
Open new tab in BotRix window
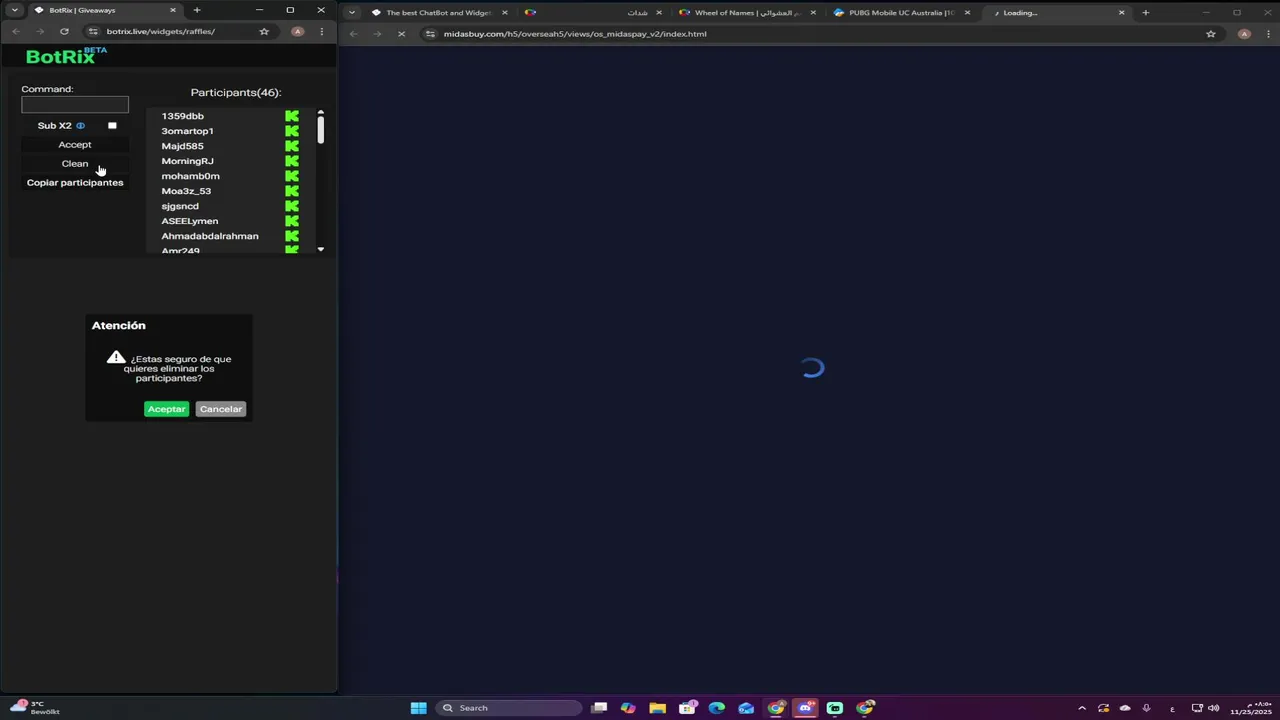coord(197,10)
